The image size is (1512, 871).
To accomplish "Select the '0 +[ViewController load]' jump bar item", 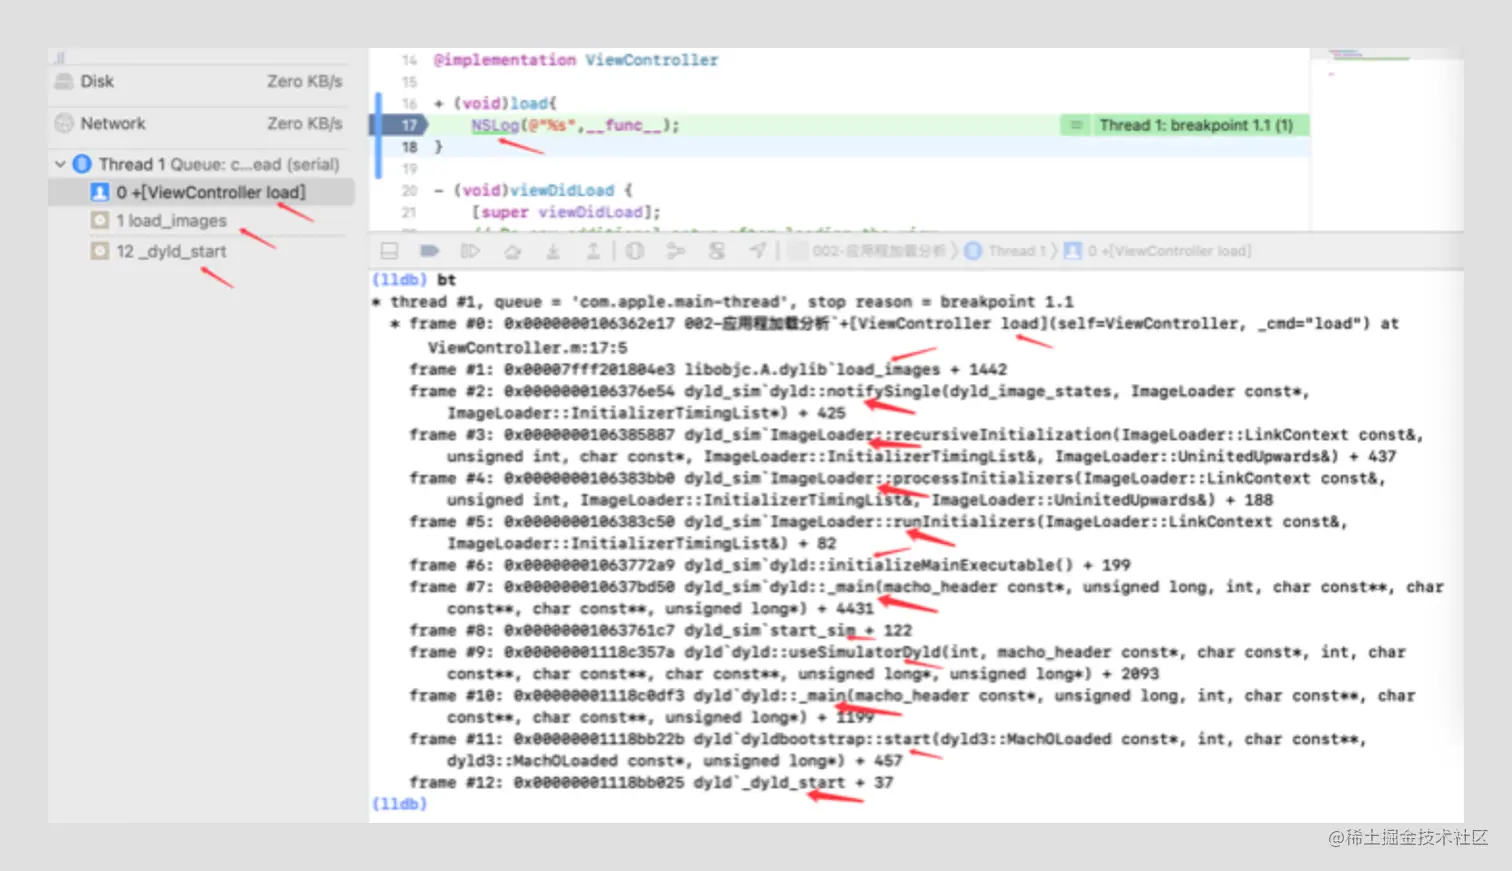I will (1157, 251).
